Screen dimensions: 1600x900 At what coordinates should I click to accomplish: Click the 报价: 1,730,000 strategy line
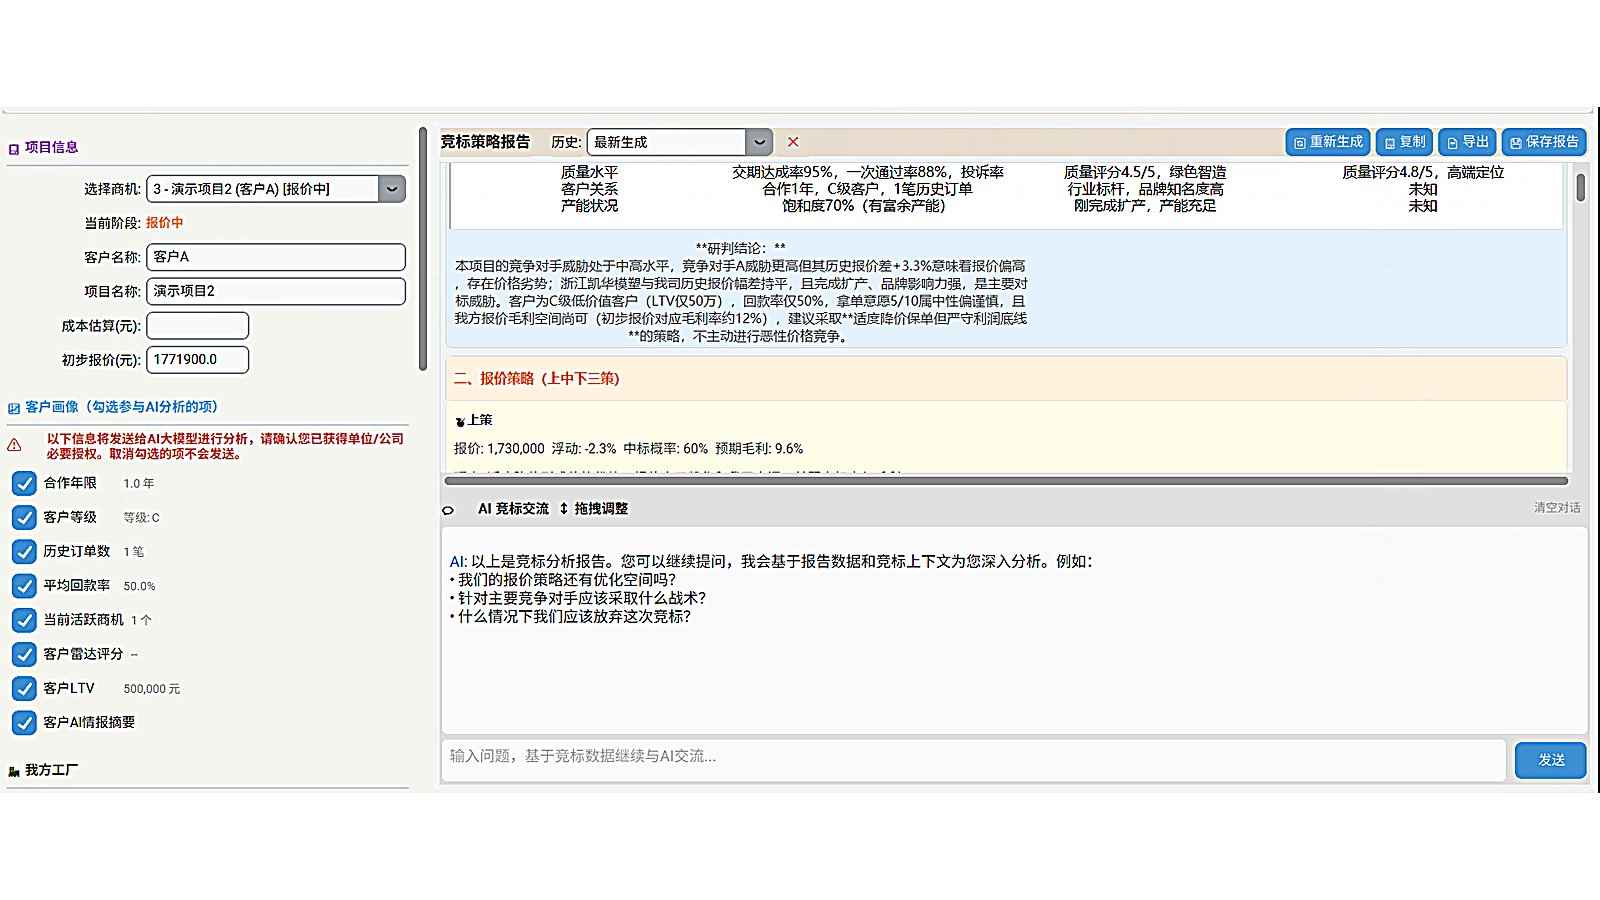pyautogui.click(x=629, y=449)
